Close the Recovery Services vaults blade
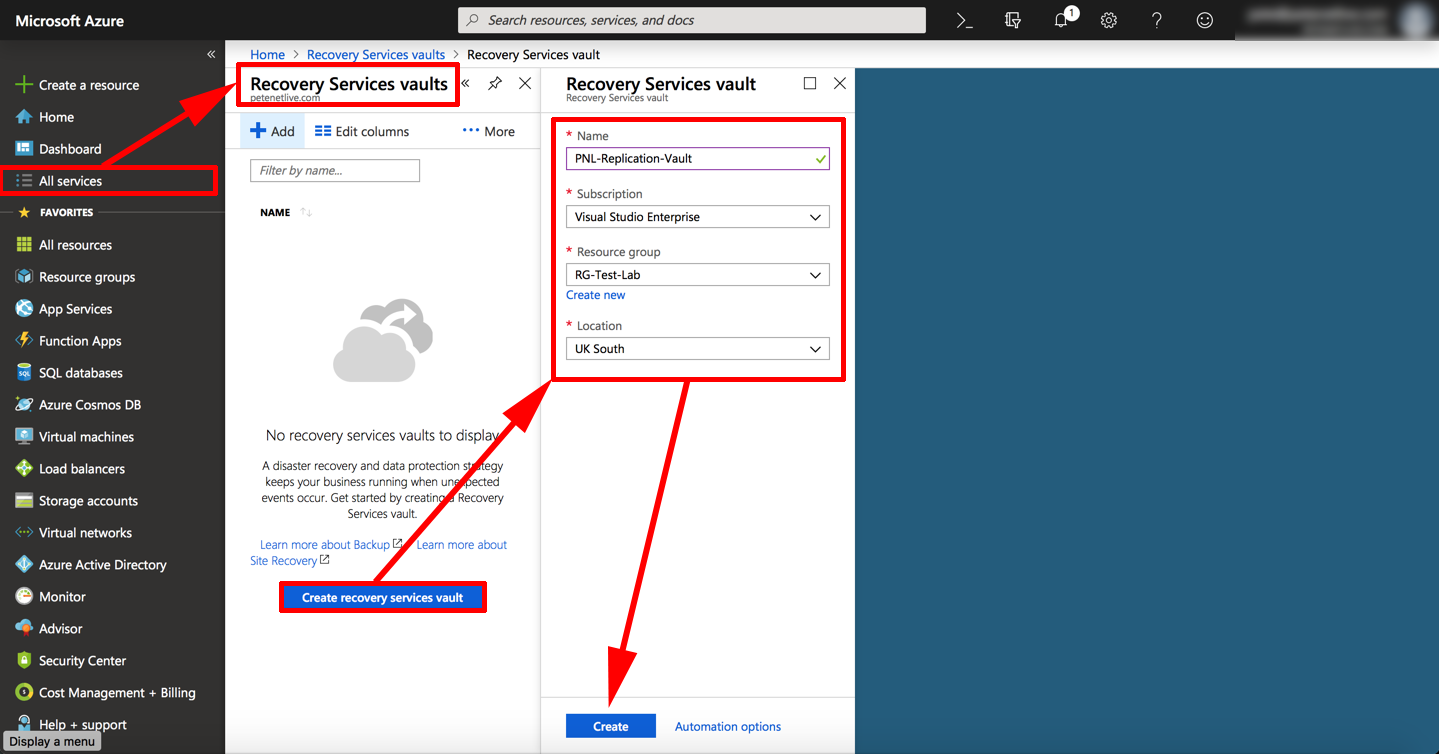Screen dimensions: 1439x754 (x=525, y=84)
